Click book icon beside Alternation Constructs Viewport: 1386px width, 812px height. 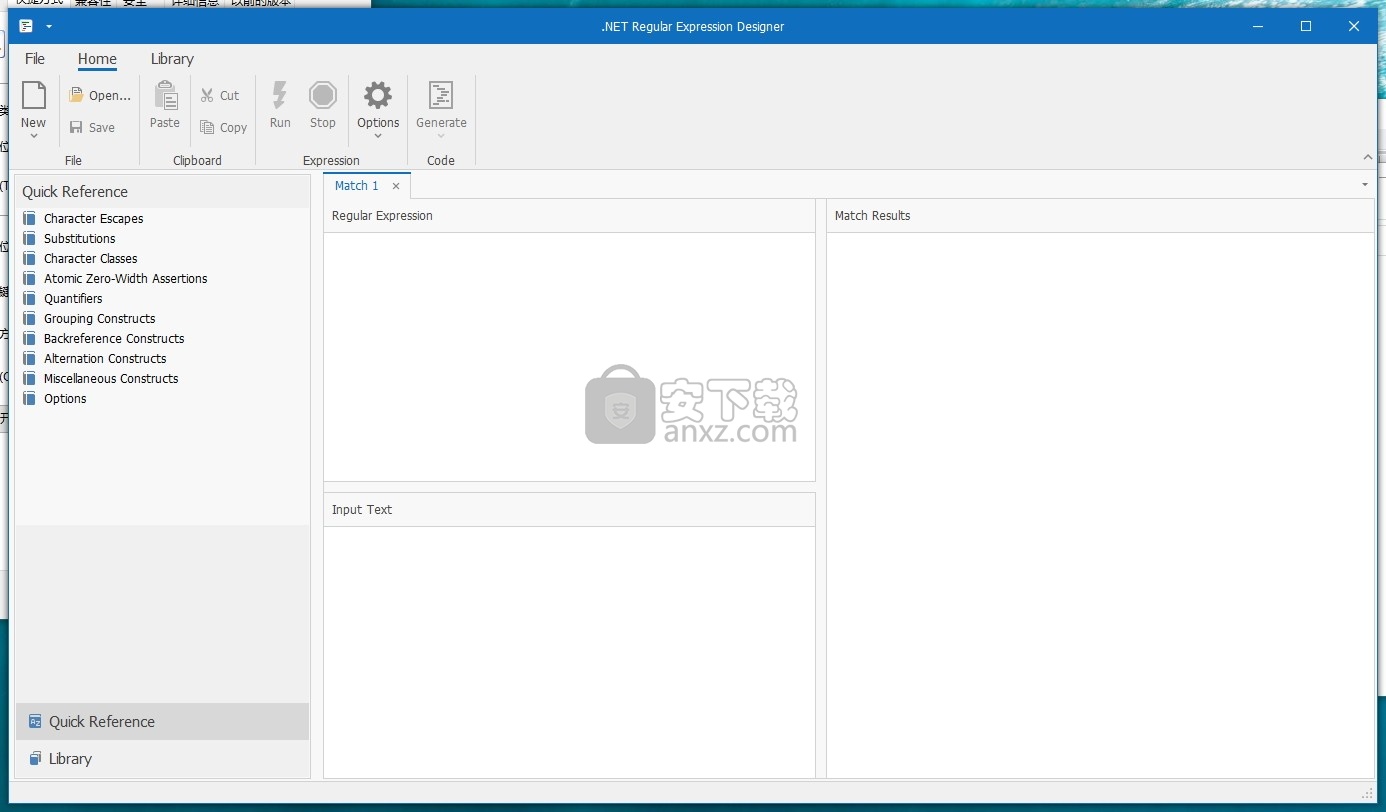[30, 358]
